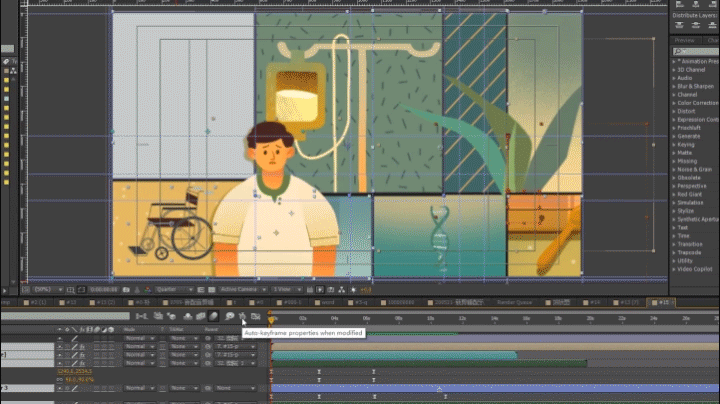
Task: Click the position value 1240.0, 2534.5
Action: click(74, 371)
